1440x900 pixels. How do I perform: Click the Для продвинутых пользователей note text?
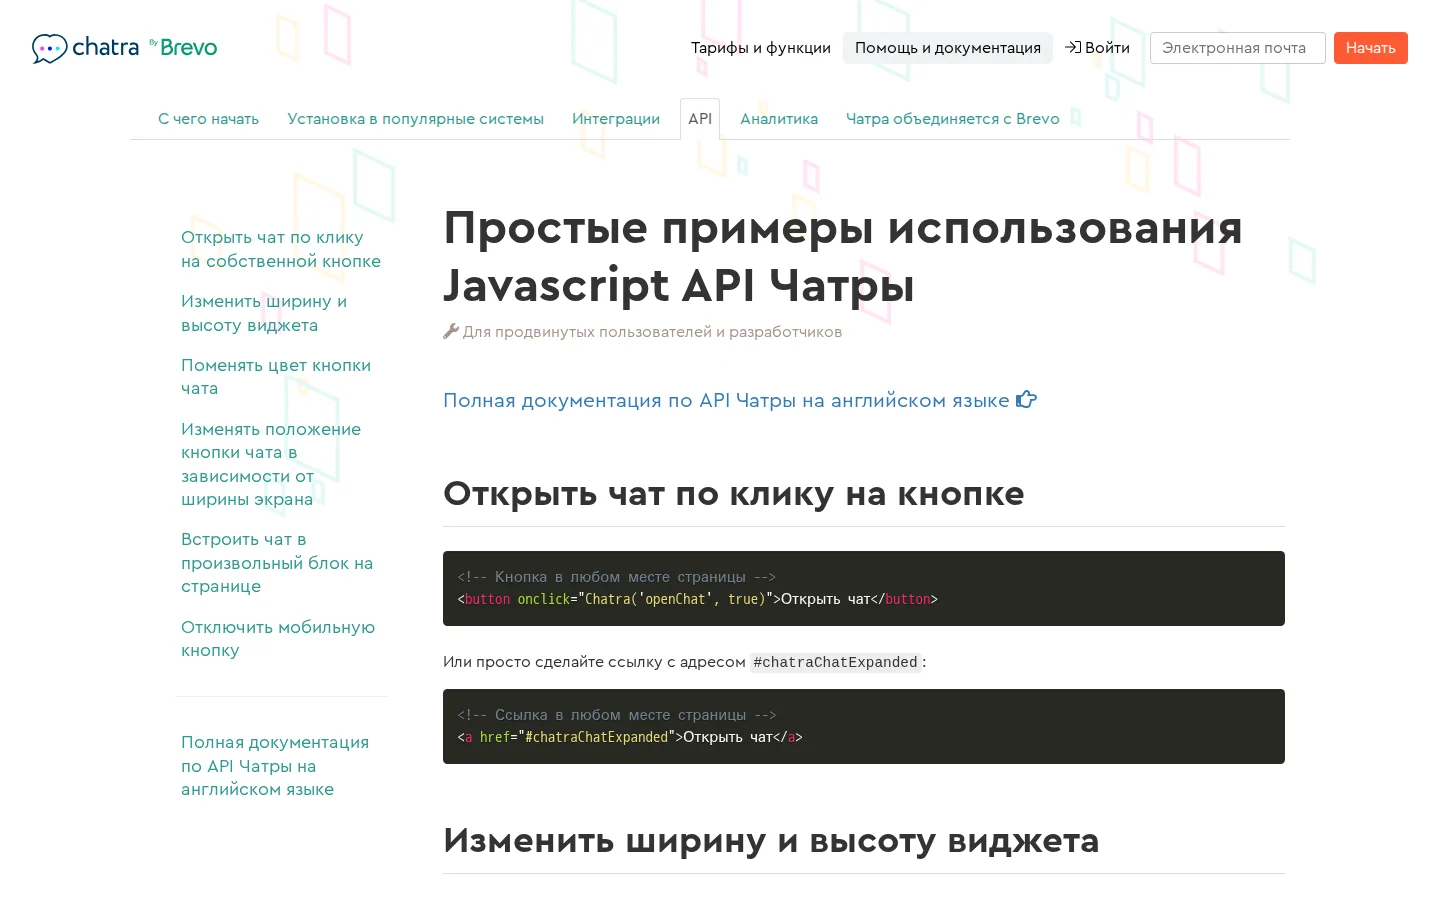tap(652, 332)
